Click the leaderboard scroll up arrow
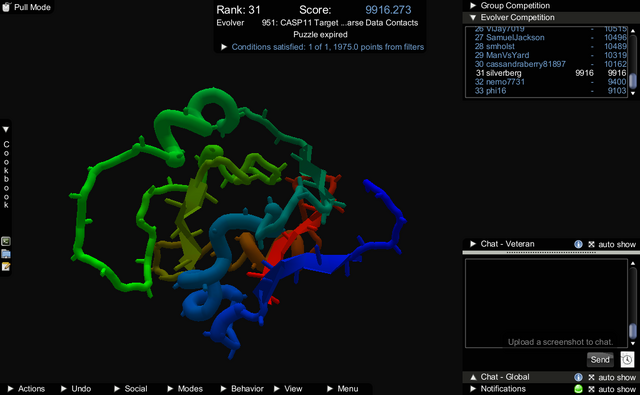The width and height of the screenshot is (640, 395). tap(633, 31)
